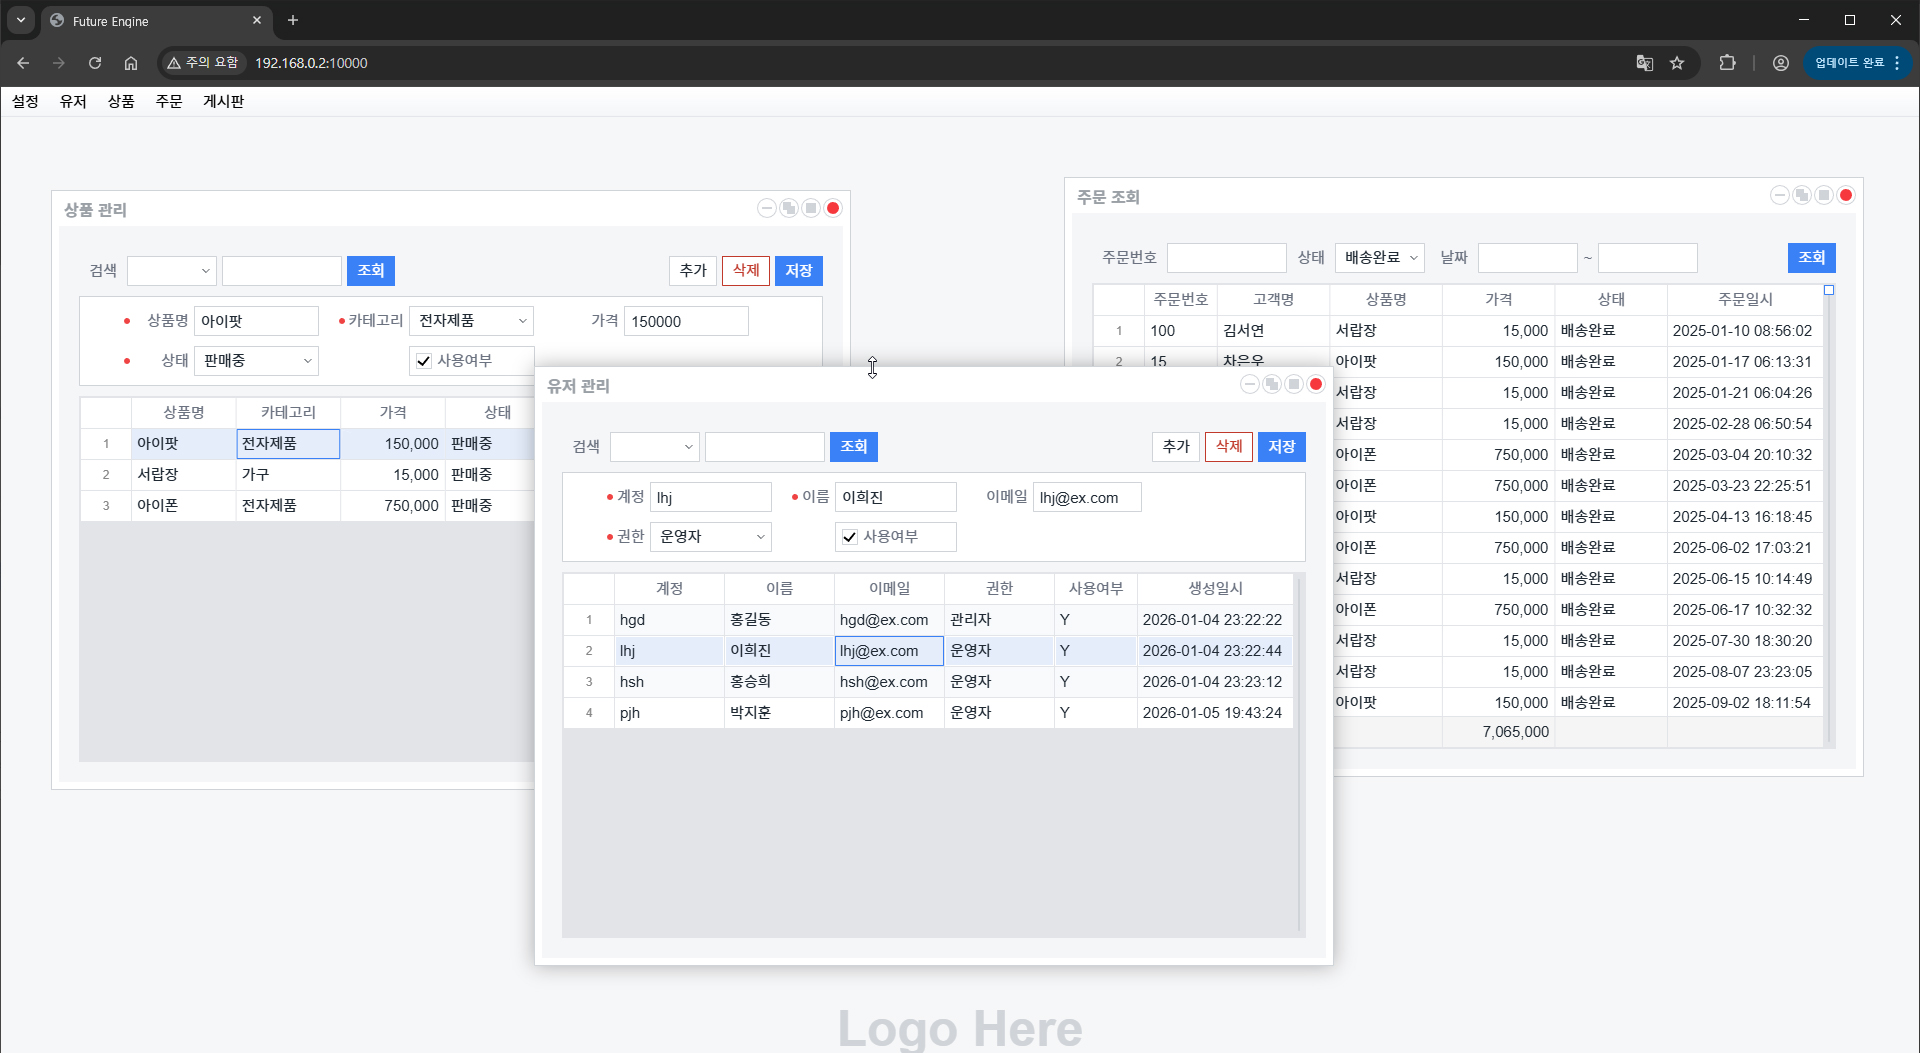Expand the 권한 dropdown showing 운영자
The height and width of the screenshot is (1053, 1920).
pos(711,537)
